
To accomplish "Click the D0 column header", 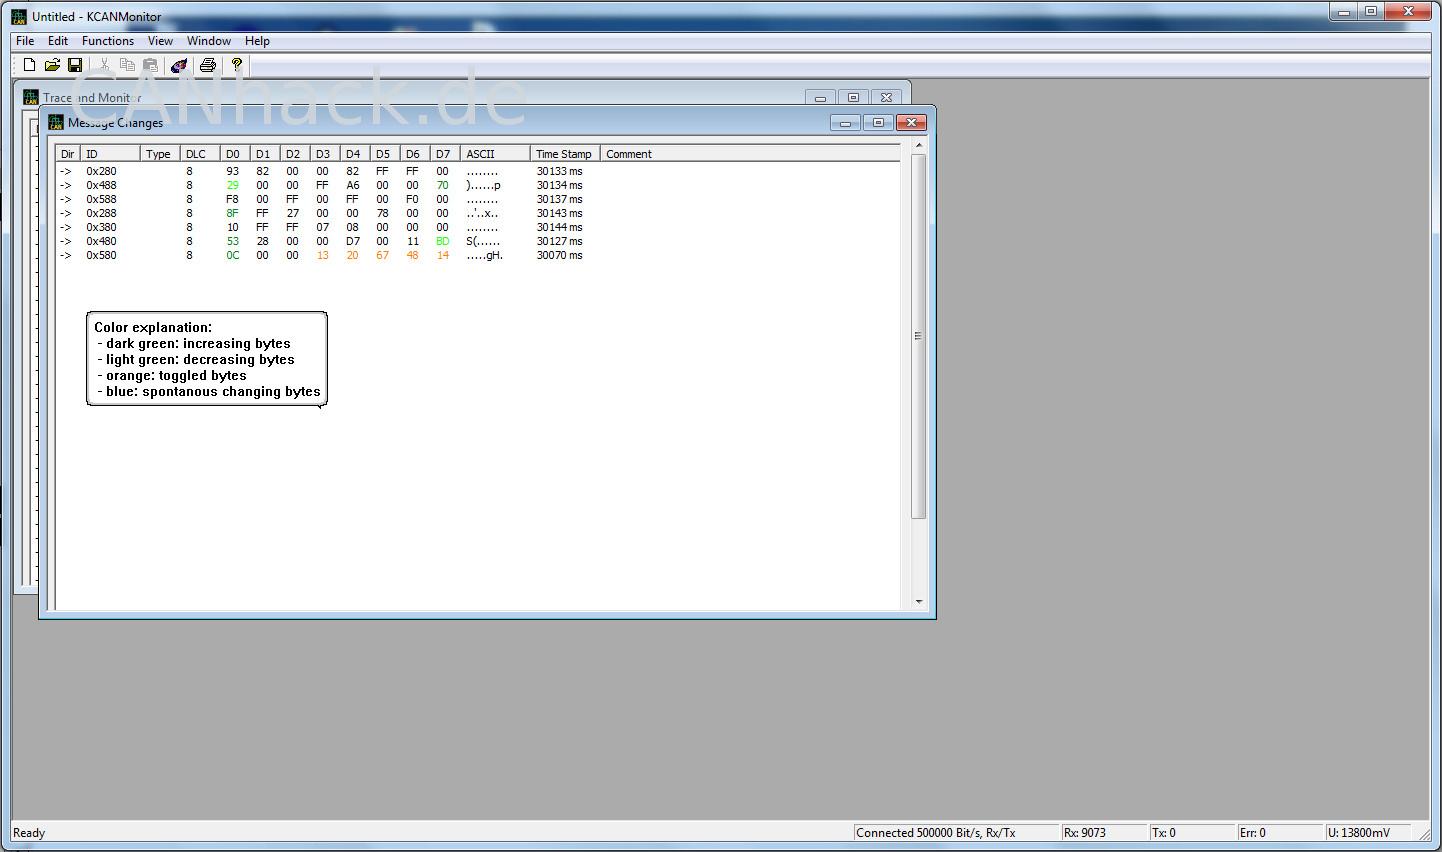I will (x=235, y=154).
